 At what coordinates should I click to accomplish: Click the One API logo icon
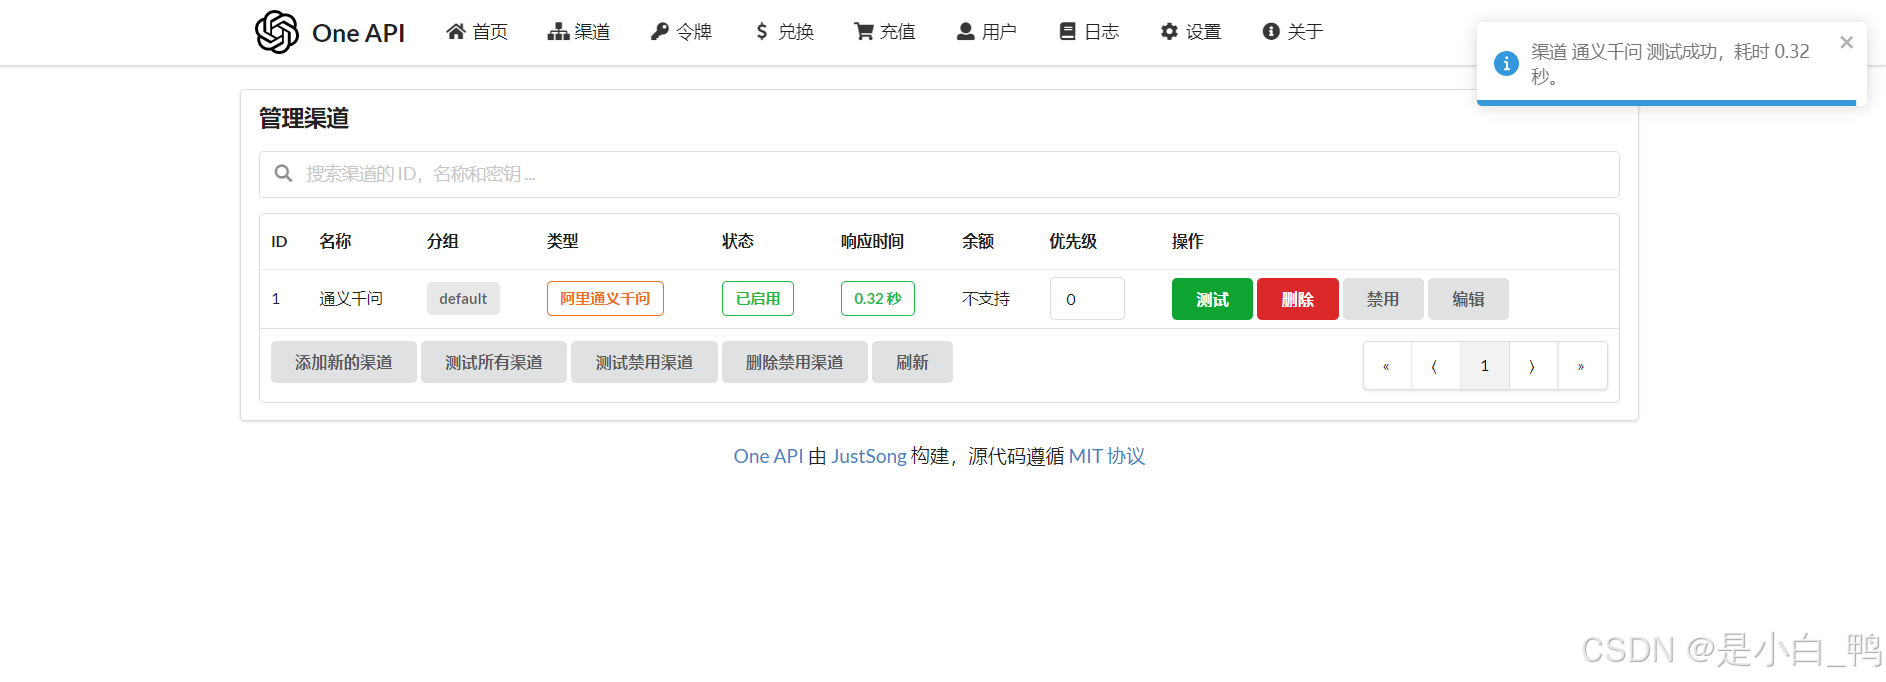tap(277, 32)
